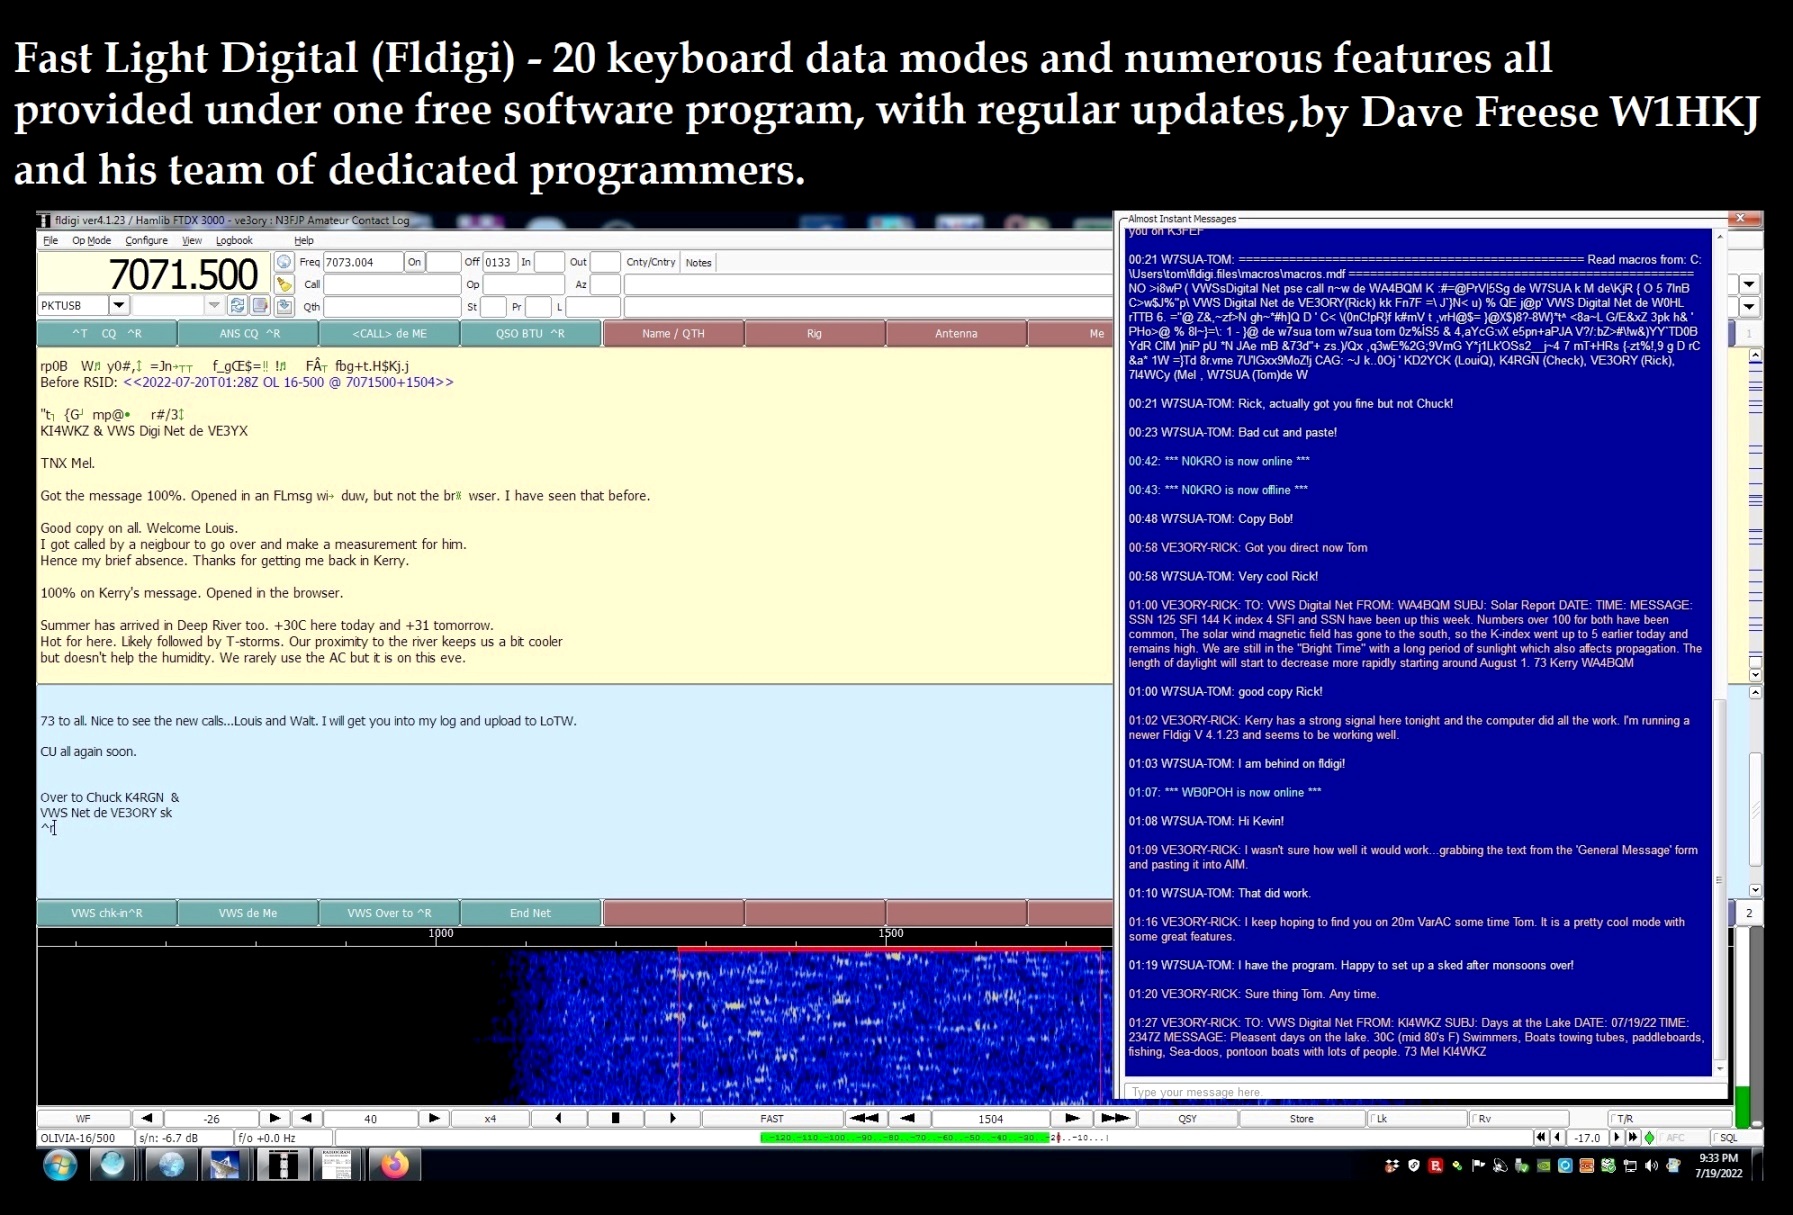
Task: Pause waterfall with the stop square button
Action: [x=615, y=1119]
